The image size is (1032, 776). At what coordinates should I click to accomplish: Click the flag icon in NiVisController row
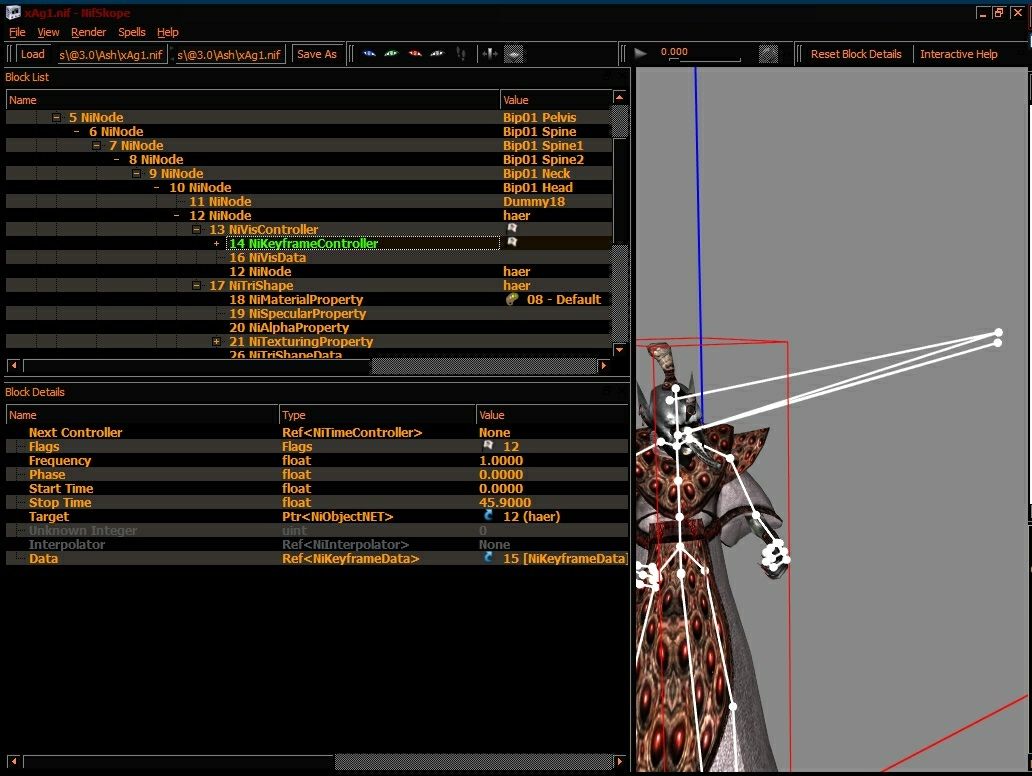click(x=512, y=228)
